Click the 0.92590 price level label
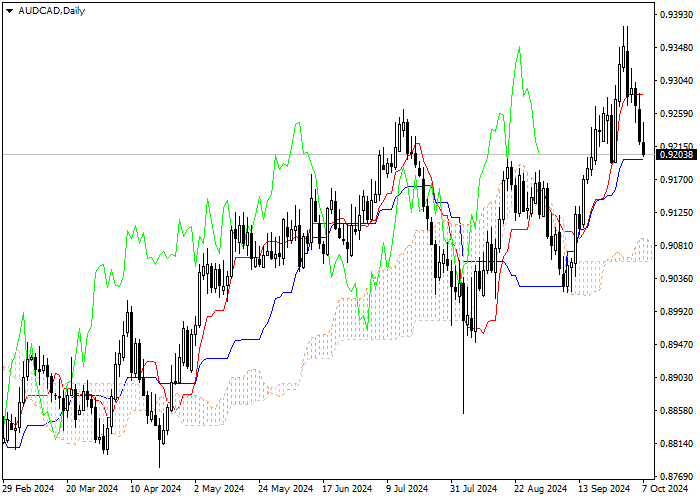 click(677, 114)
